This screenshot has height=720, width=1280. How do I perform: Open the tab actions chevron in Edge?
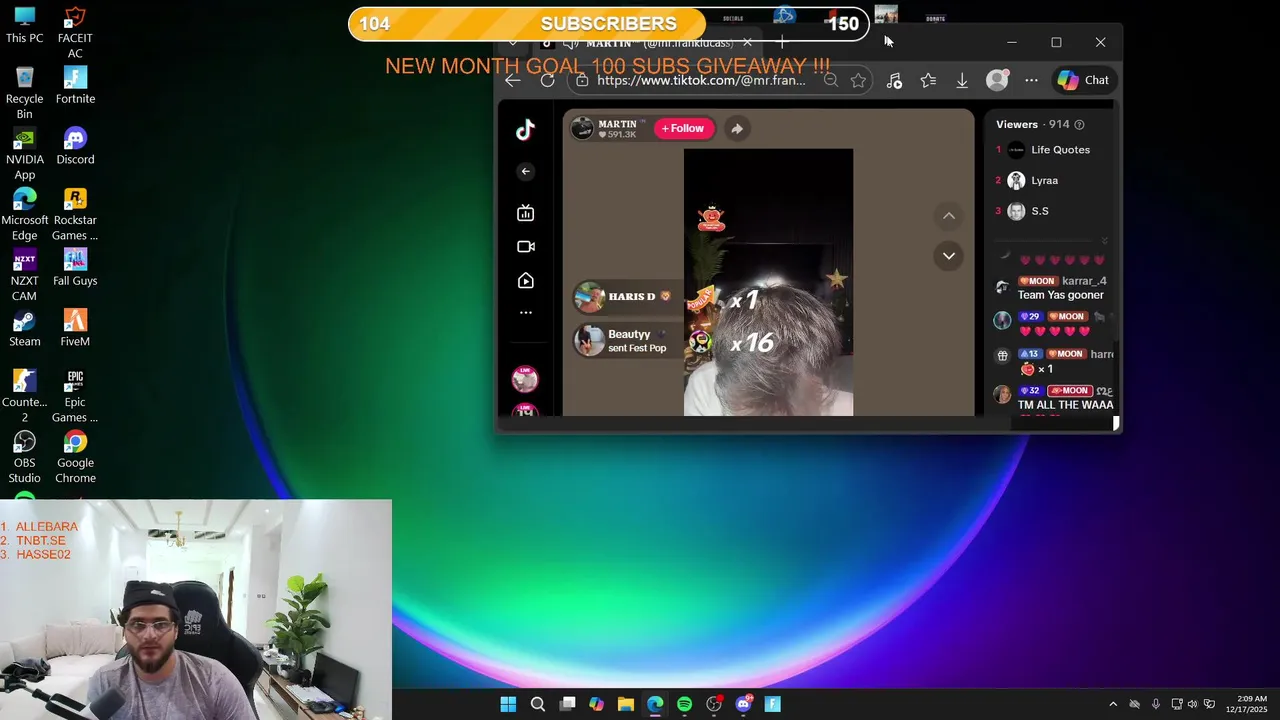(513, 43)
